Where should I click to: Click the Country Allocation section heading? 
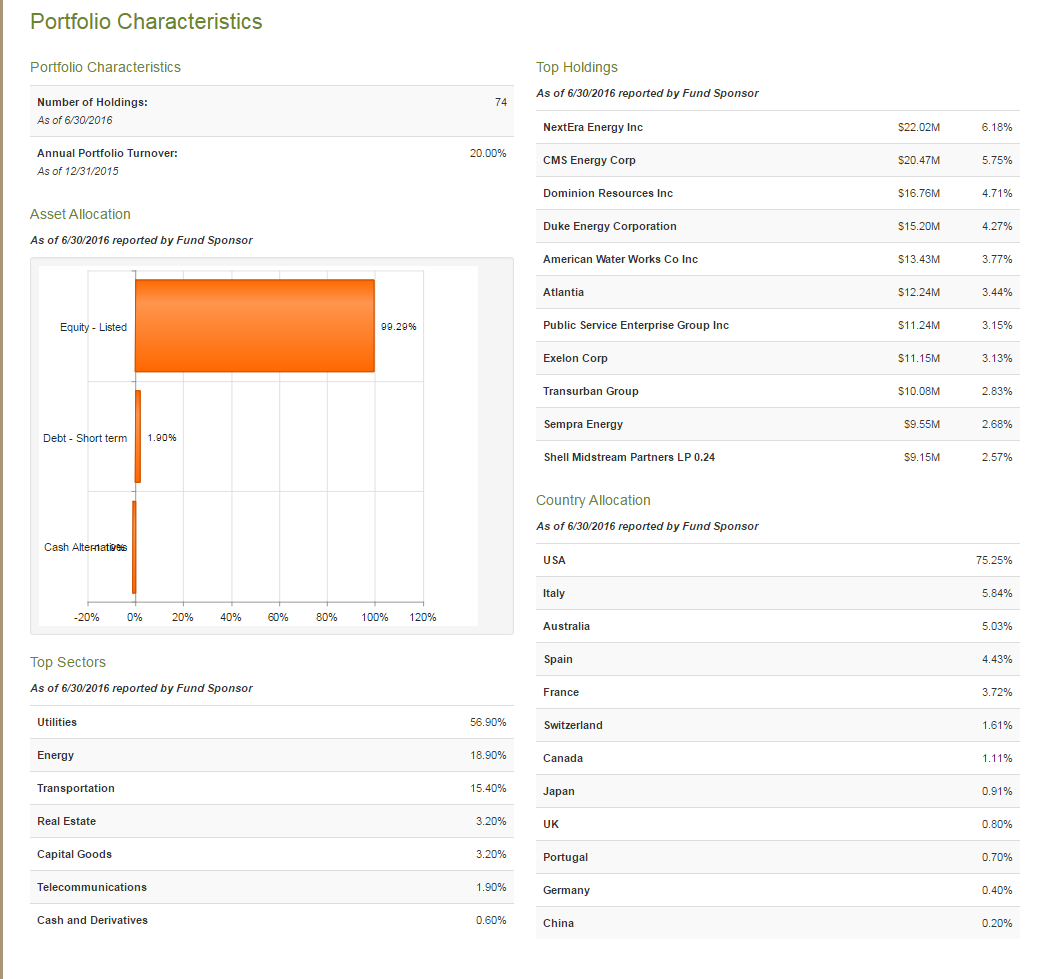tap(593, 500)
